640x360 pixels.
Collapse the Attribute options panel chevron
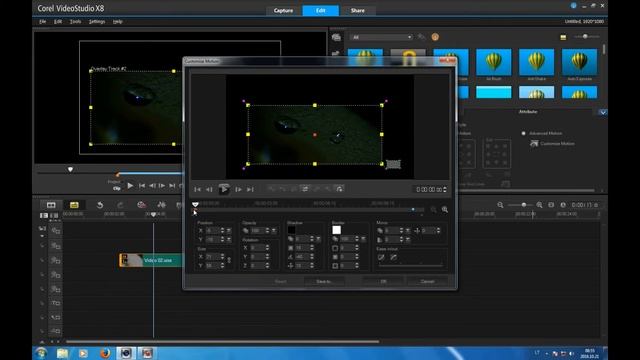603,112
